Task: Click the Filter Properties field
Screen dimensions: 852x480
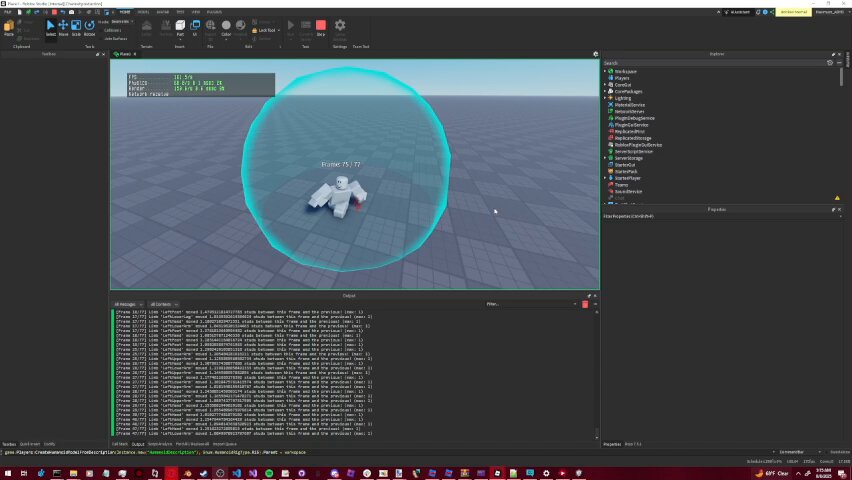Action: [x=721, y=216]
